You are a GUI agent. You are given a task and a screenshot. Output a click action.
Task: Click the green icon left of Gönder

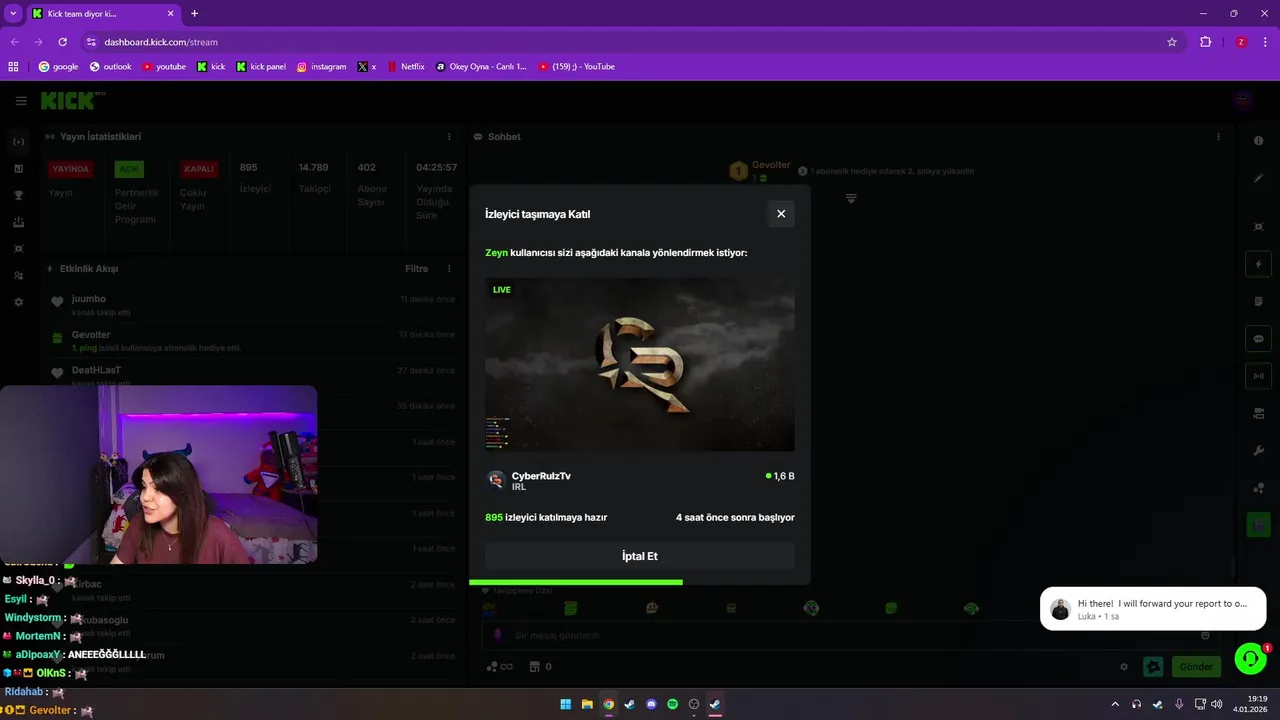coord(1153,667)
